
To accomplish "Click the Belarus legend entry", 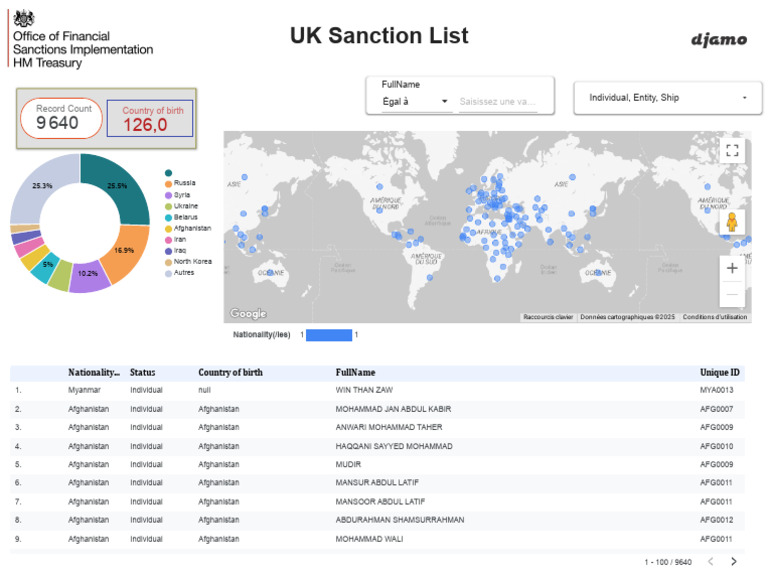I will click(181, 217).
